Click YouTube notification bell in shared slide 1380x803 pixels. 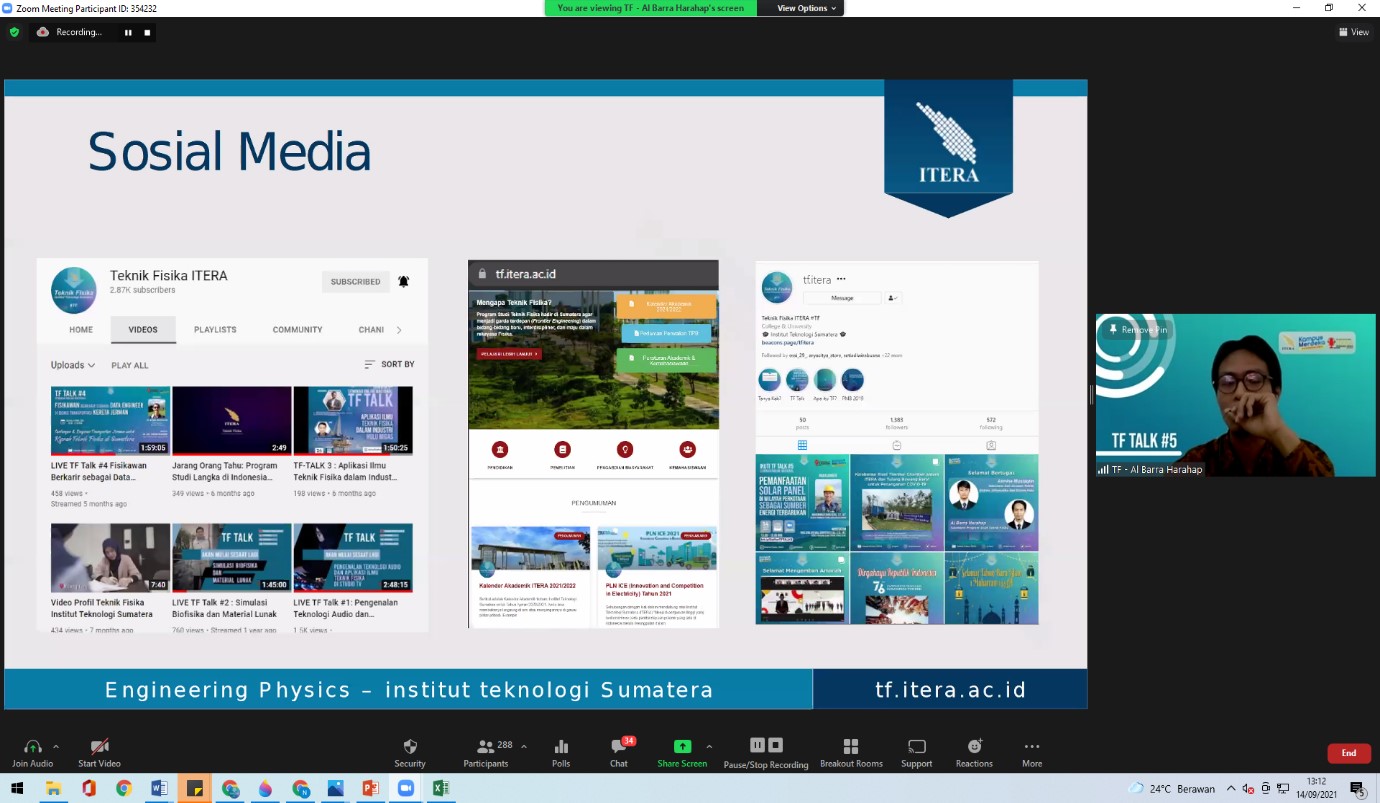[404, 282]
